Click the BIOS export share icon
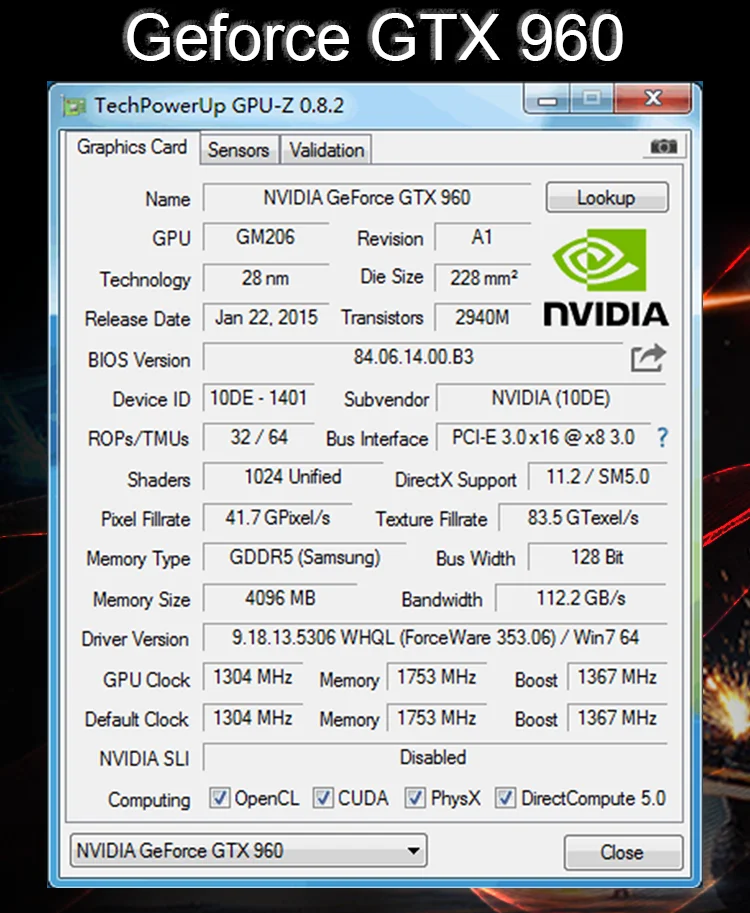 (648, 358)
